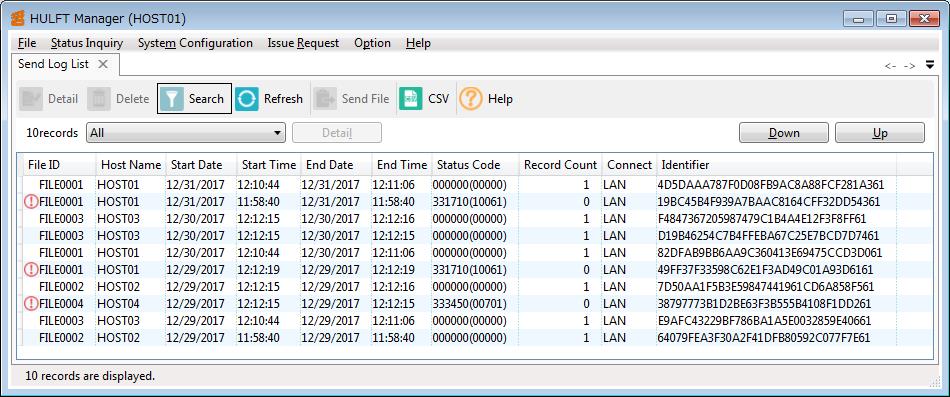Click error icon on FILE0004 row
The image size is (950, 397).
[x=31, y=304]
